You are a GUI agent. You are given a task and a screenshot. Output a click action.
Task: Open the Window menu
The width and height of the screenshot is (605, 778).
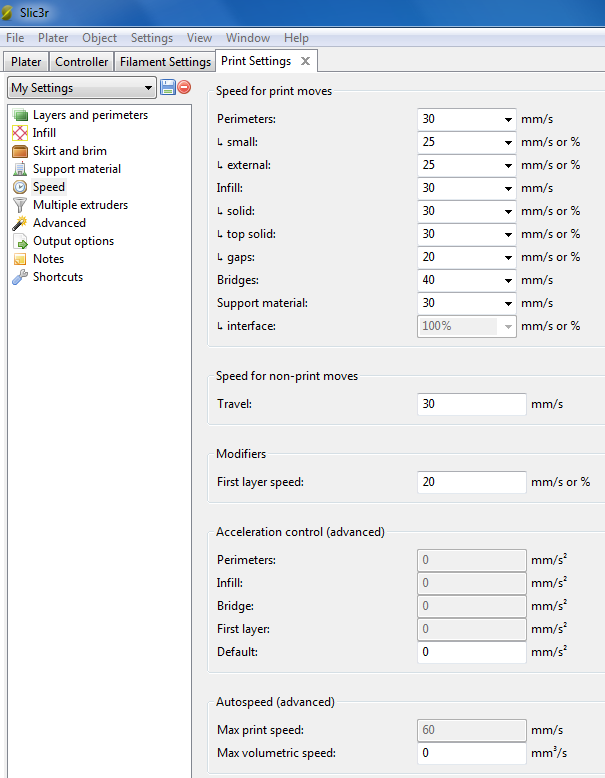point(248,38)
